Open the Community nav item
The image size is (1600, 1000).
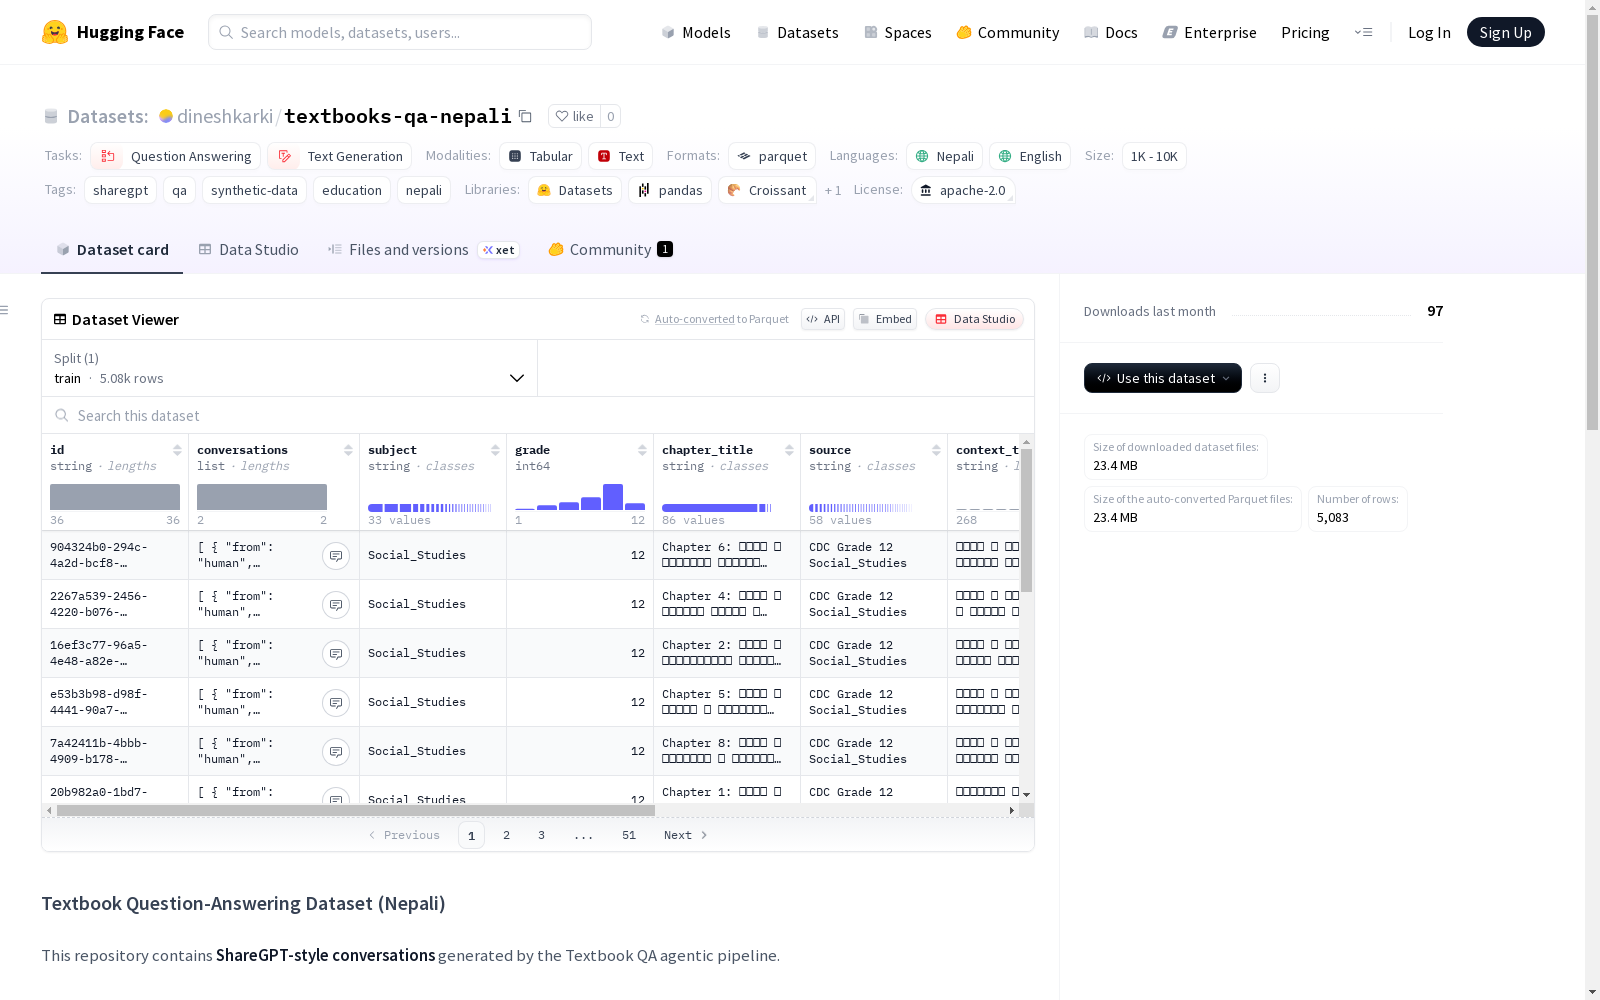pyautogui.click(x=1008, y=32)
